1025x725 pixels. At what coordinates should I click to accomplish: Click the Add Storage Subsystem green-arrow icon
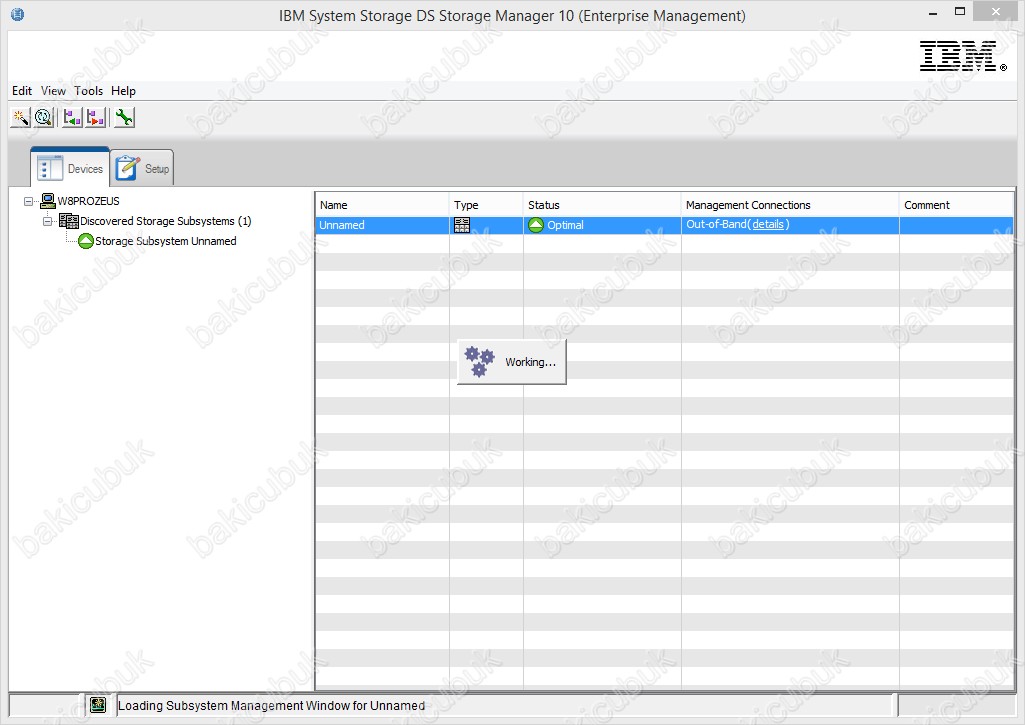(x=72, y=118)
